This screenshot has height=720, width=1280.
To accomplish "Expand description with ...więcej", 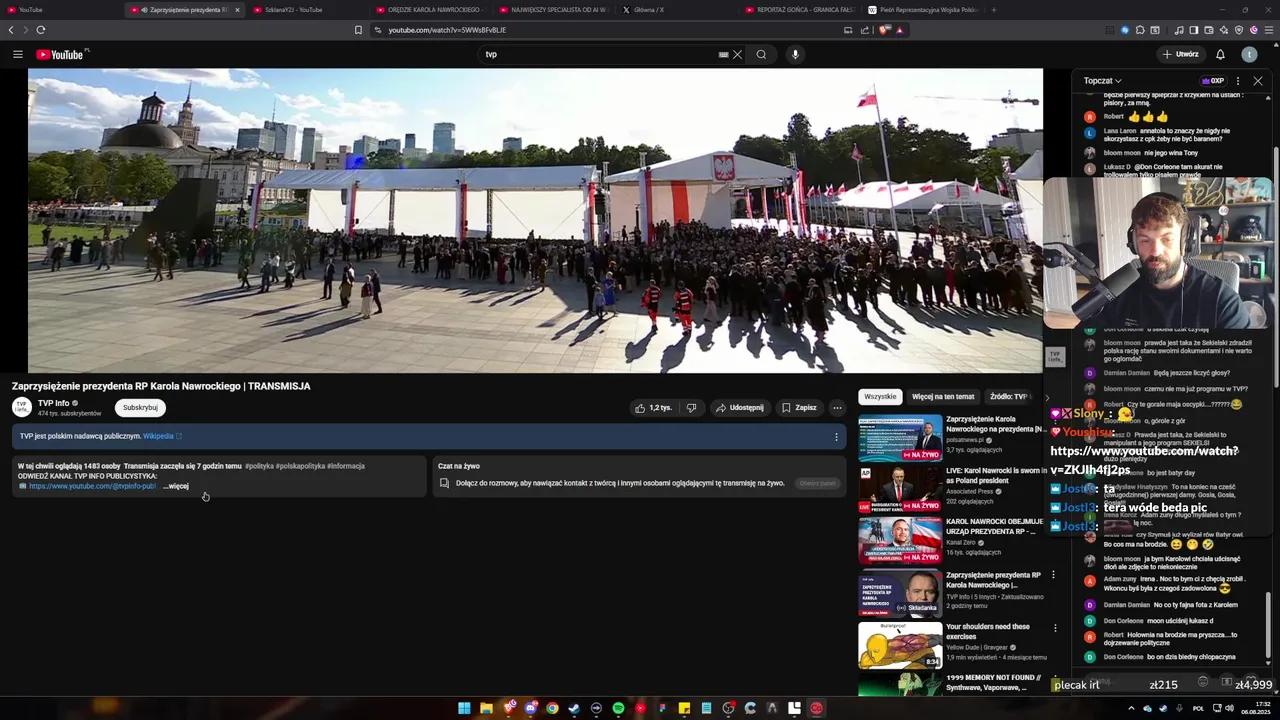I will 176,486.
